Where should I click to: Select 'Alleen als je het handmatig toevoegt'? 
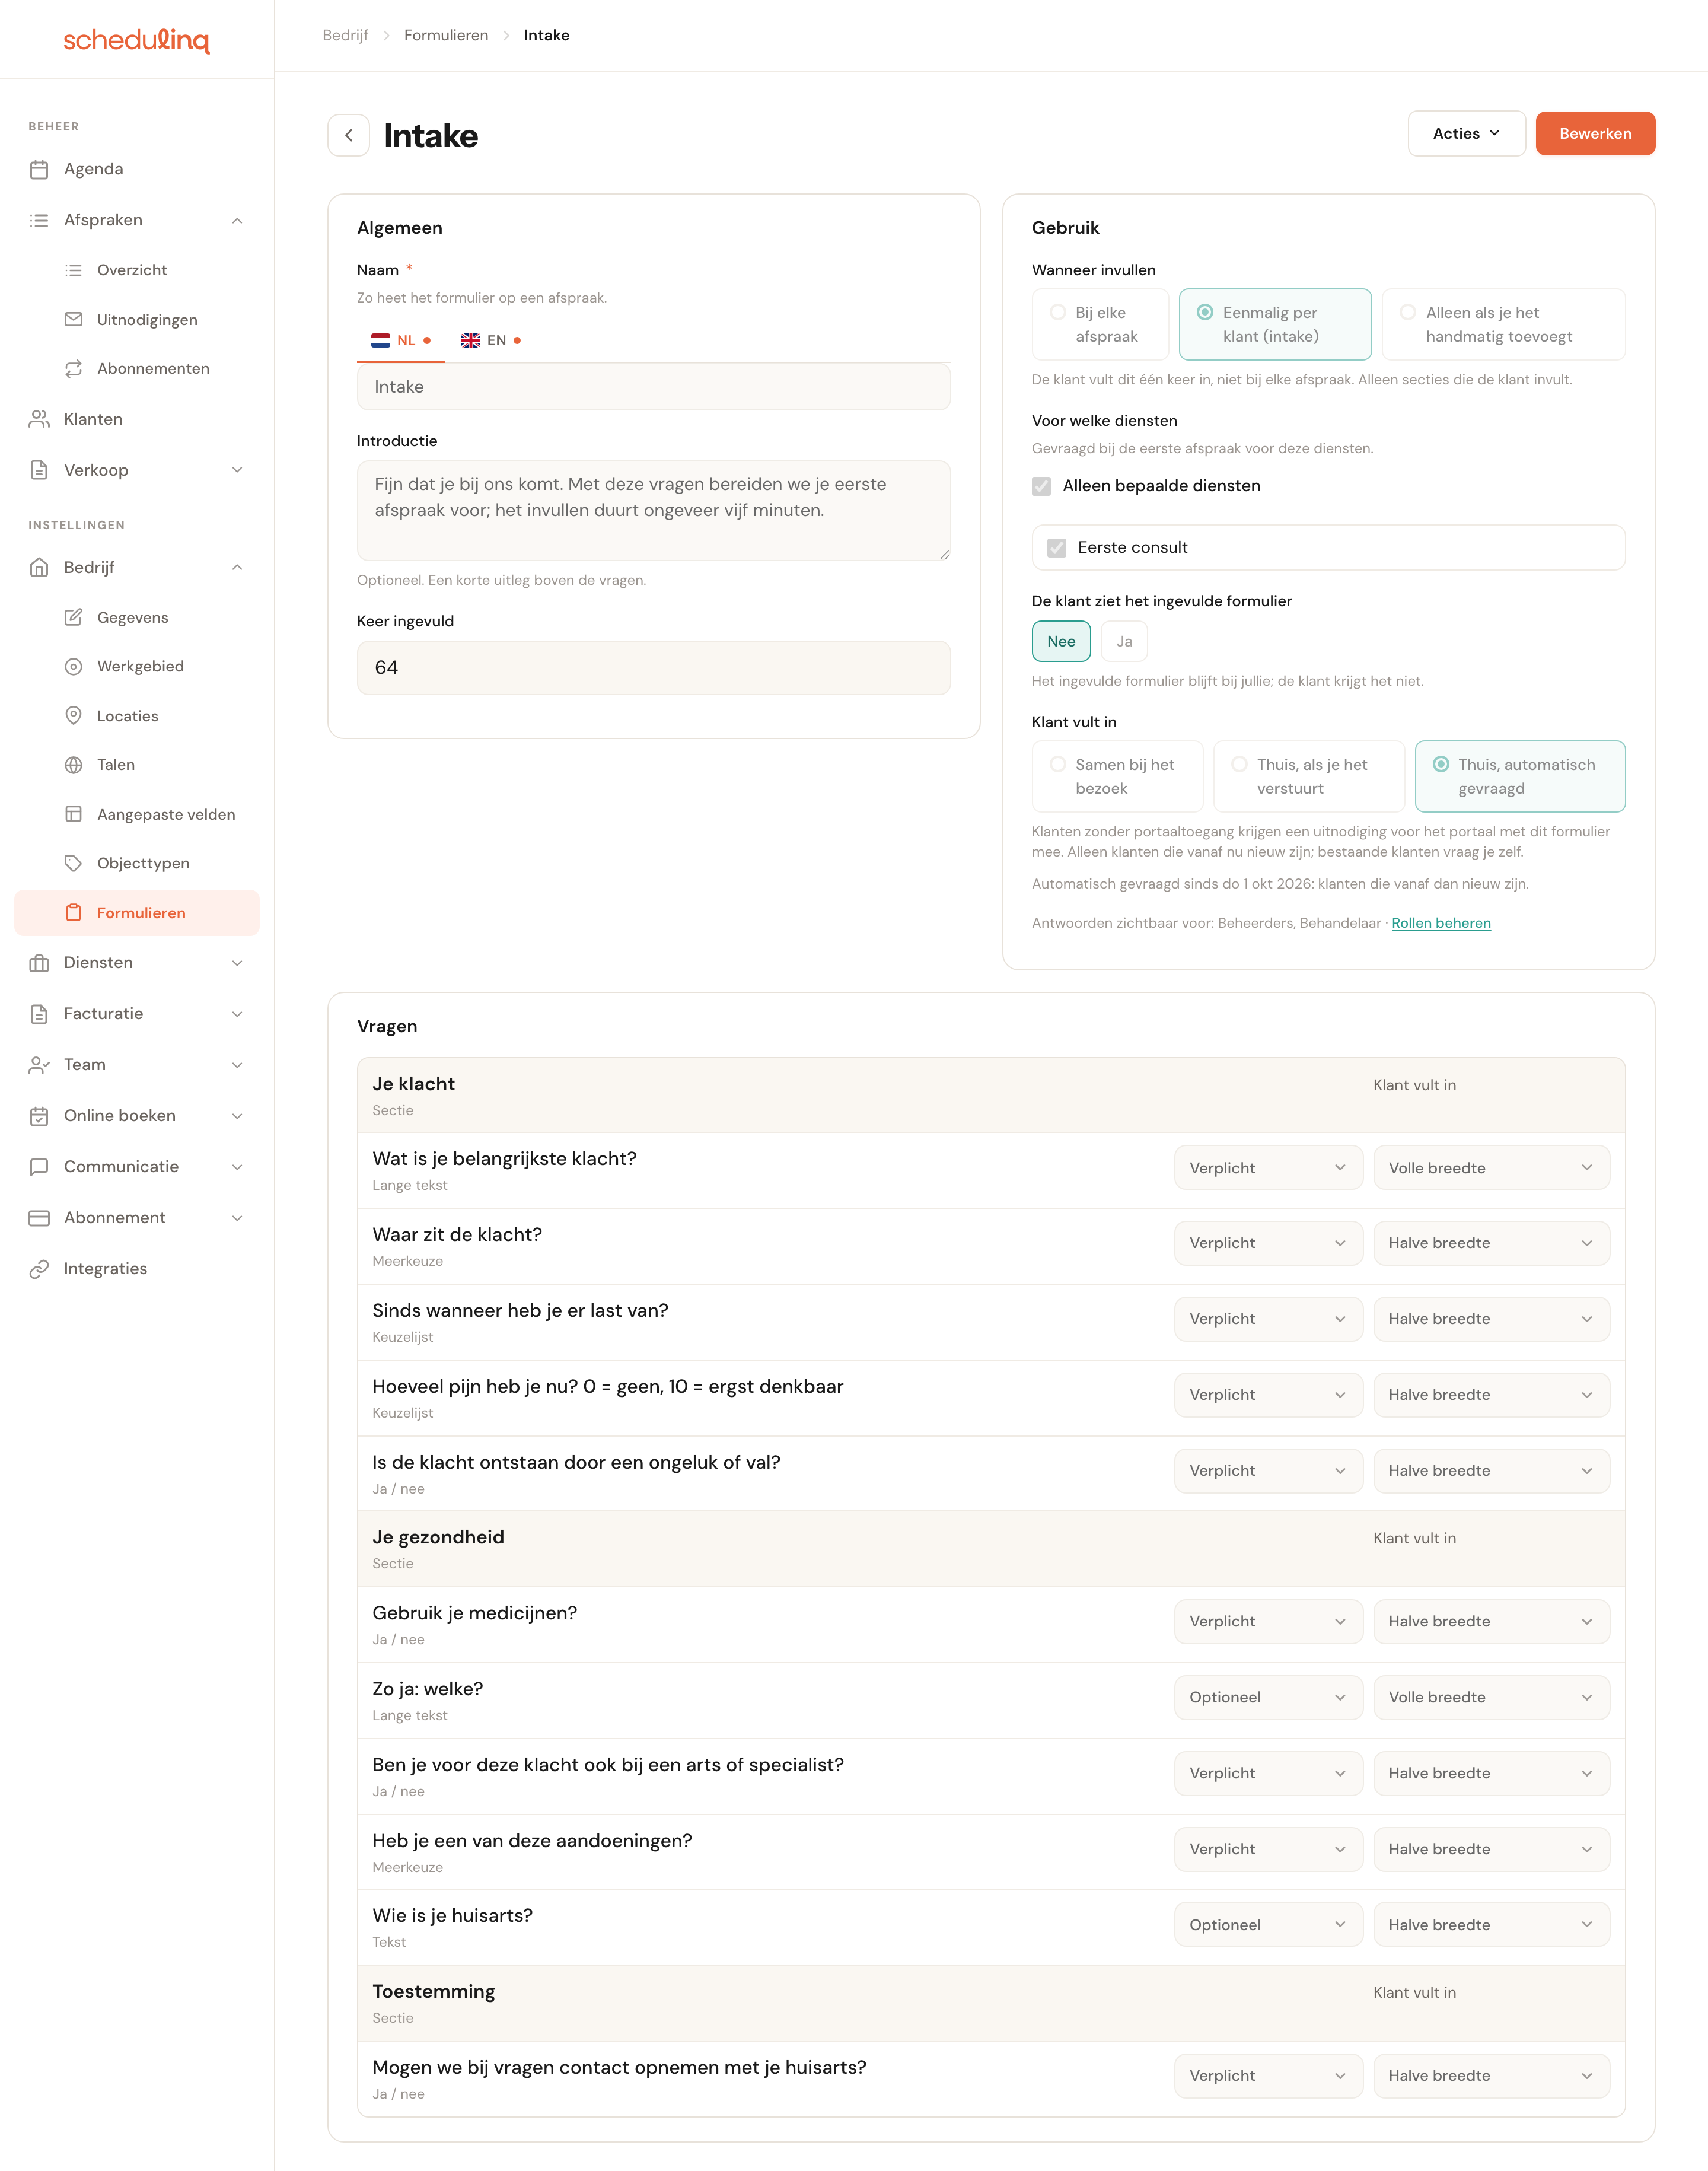tap(1503, 325)
